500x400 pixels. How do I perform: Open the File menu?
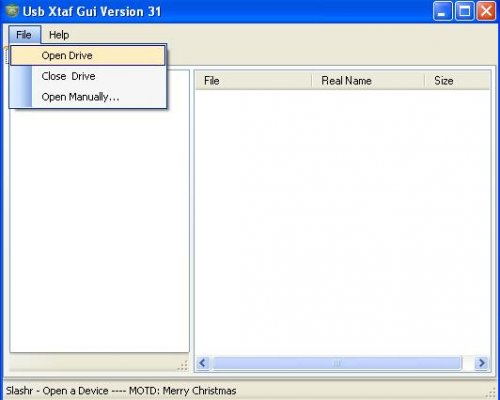tap(25, 35)
